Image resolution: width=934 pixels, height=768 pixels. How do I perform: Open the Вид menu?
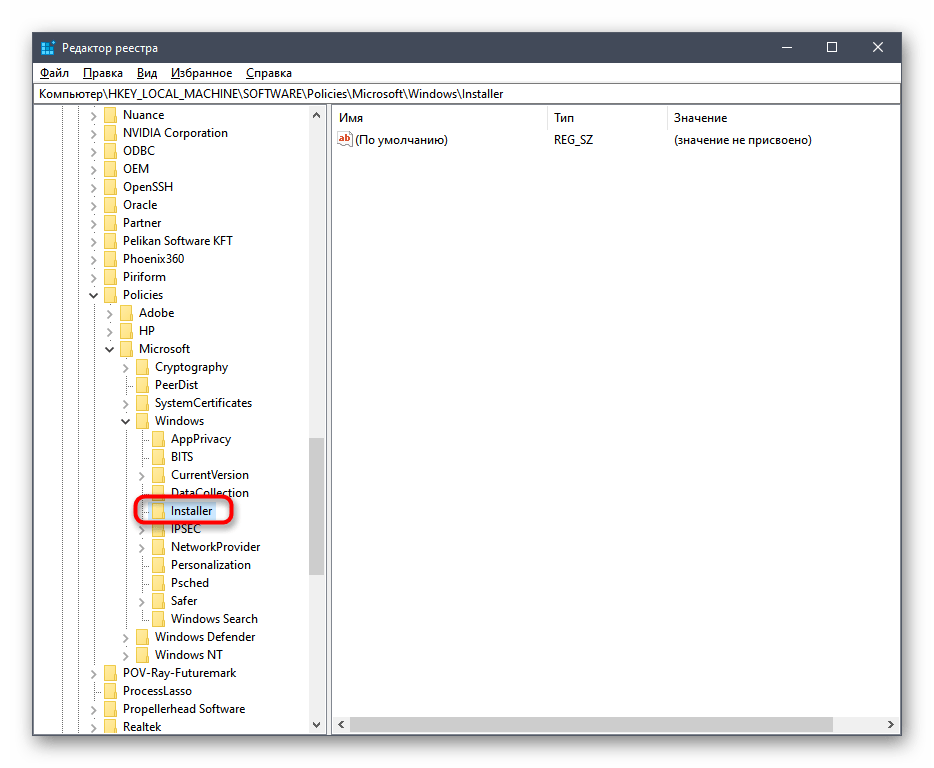pos(147,73)
